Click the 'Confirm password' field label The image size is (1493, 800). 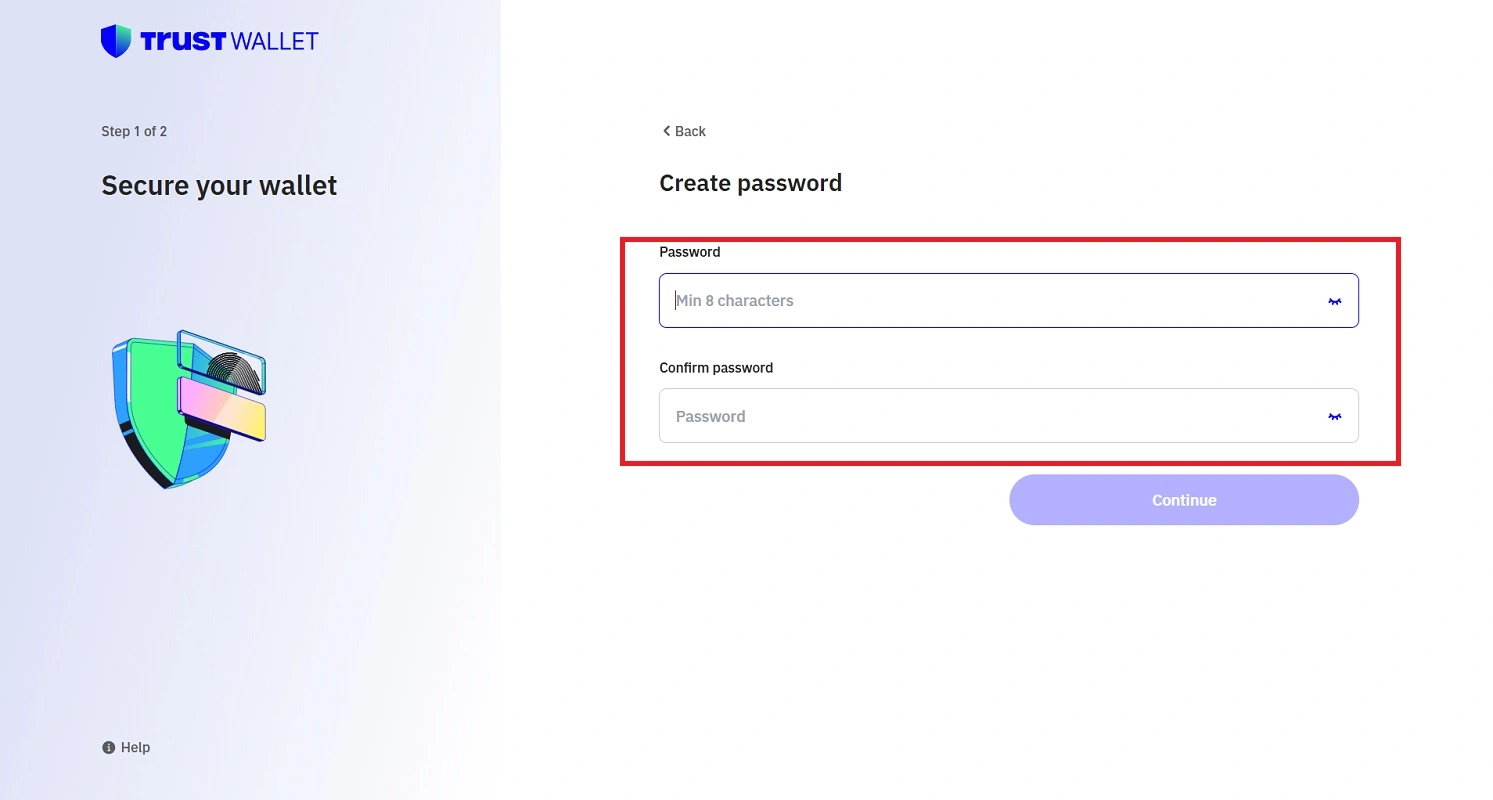pos(716,368)
